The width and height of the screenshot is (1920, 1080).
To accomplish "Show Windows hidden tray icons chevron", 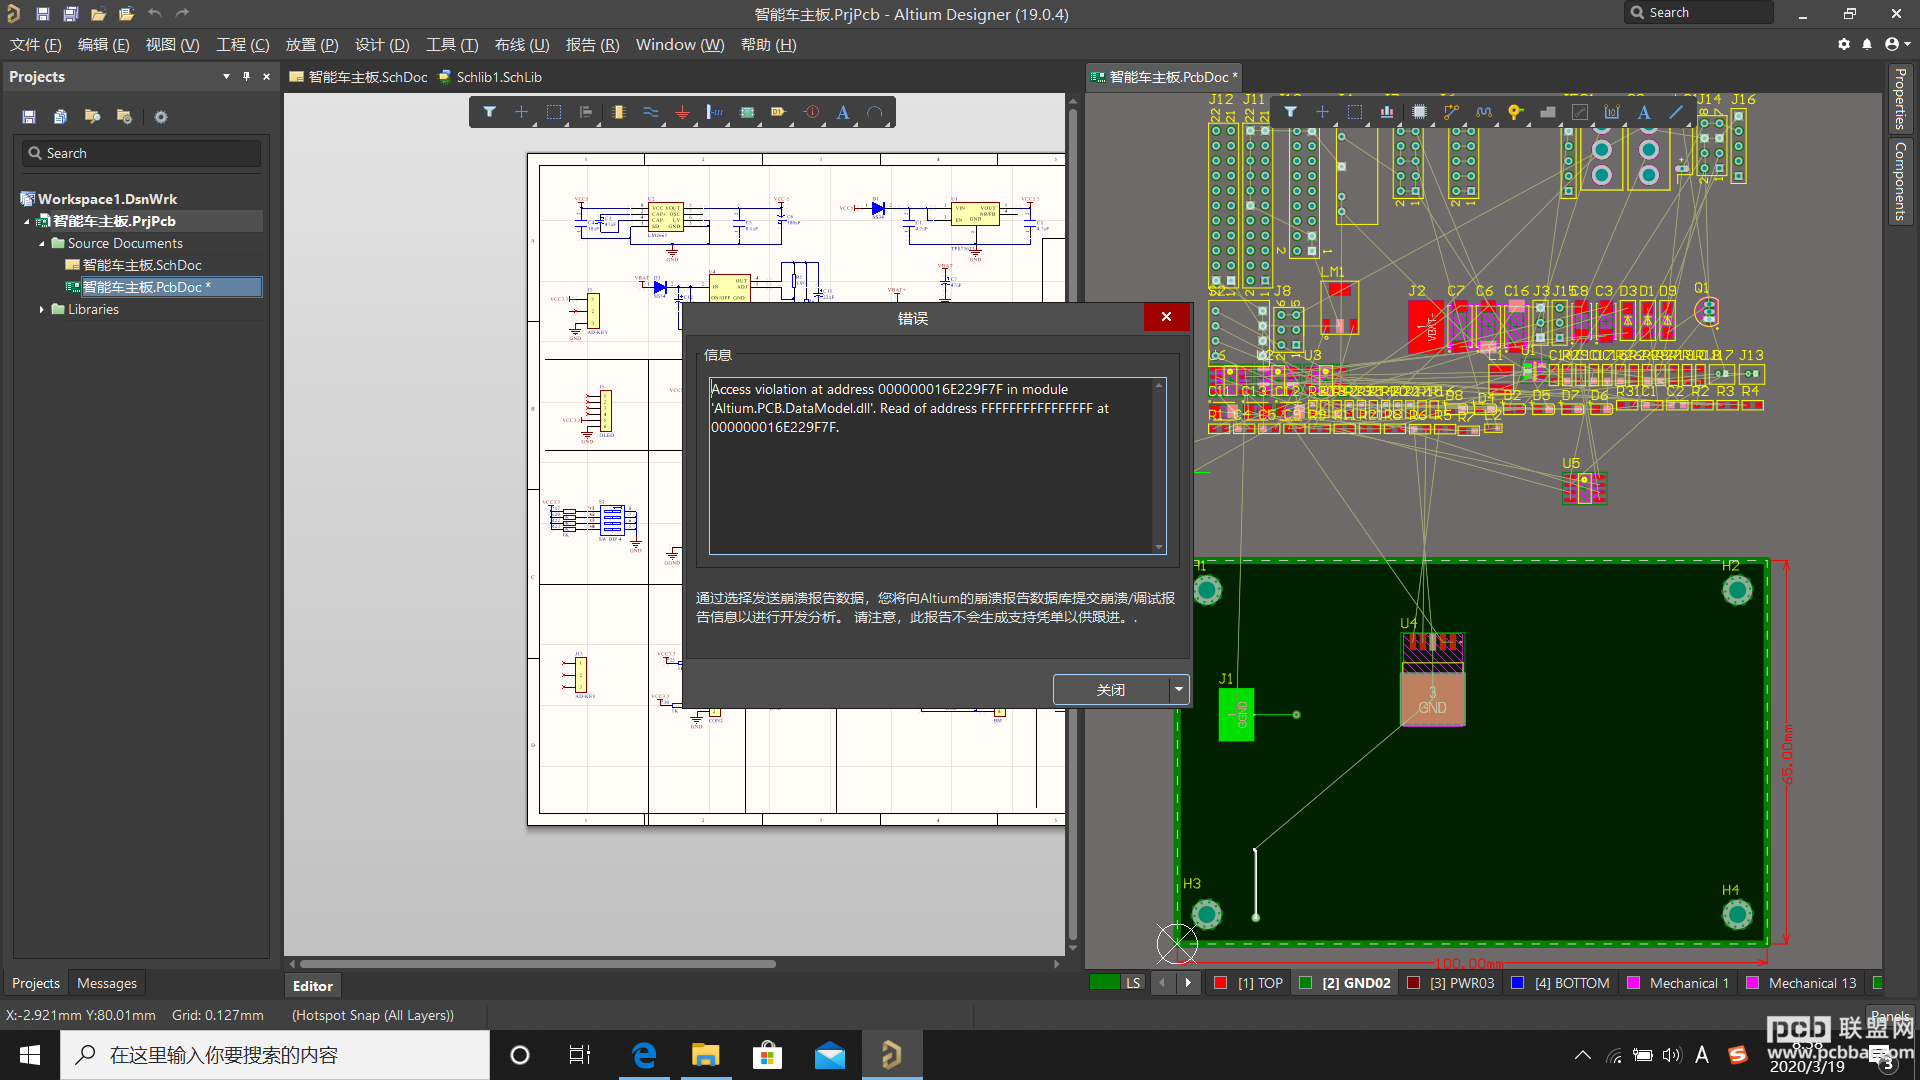I will click(x=1583, y=1055).
